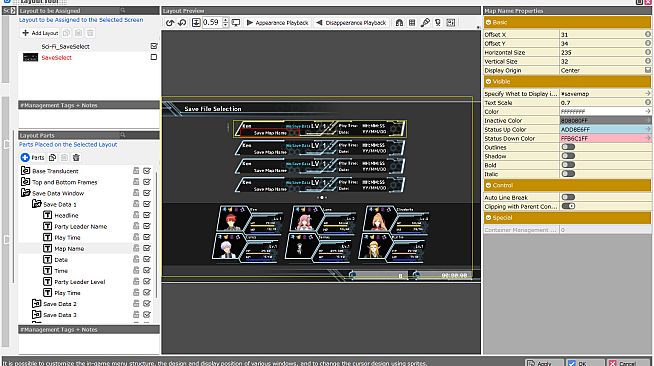Click the copy parts icon next to Parts
The height and width of the screenshot is (366, 654).
[x=53, y=158]
